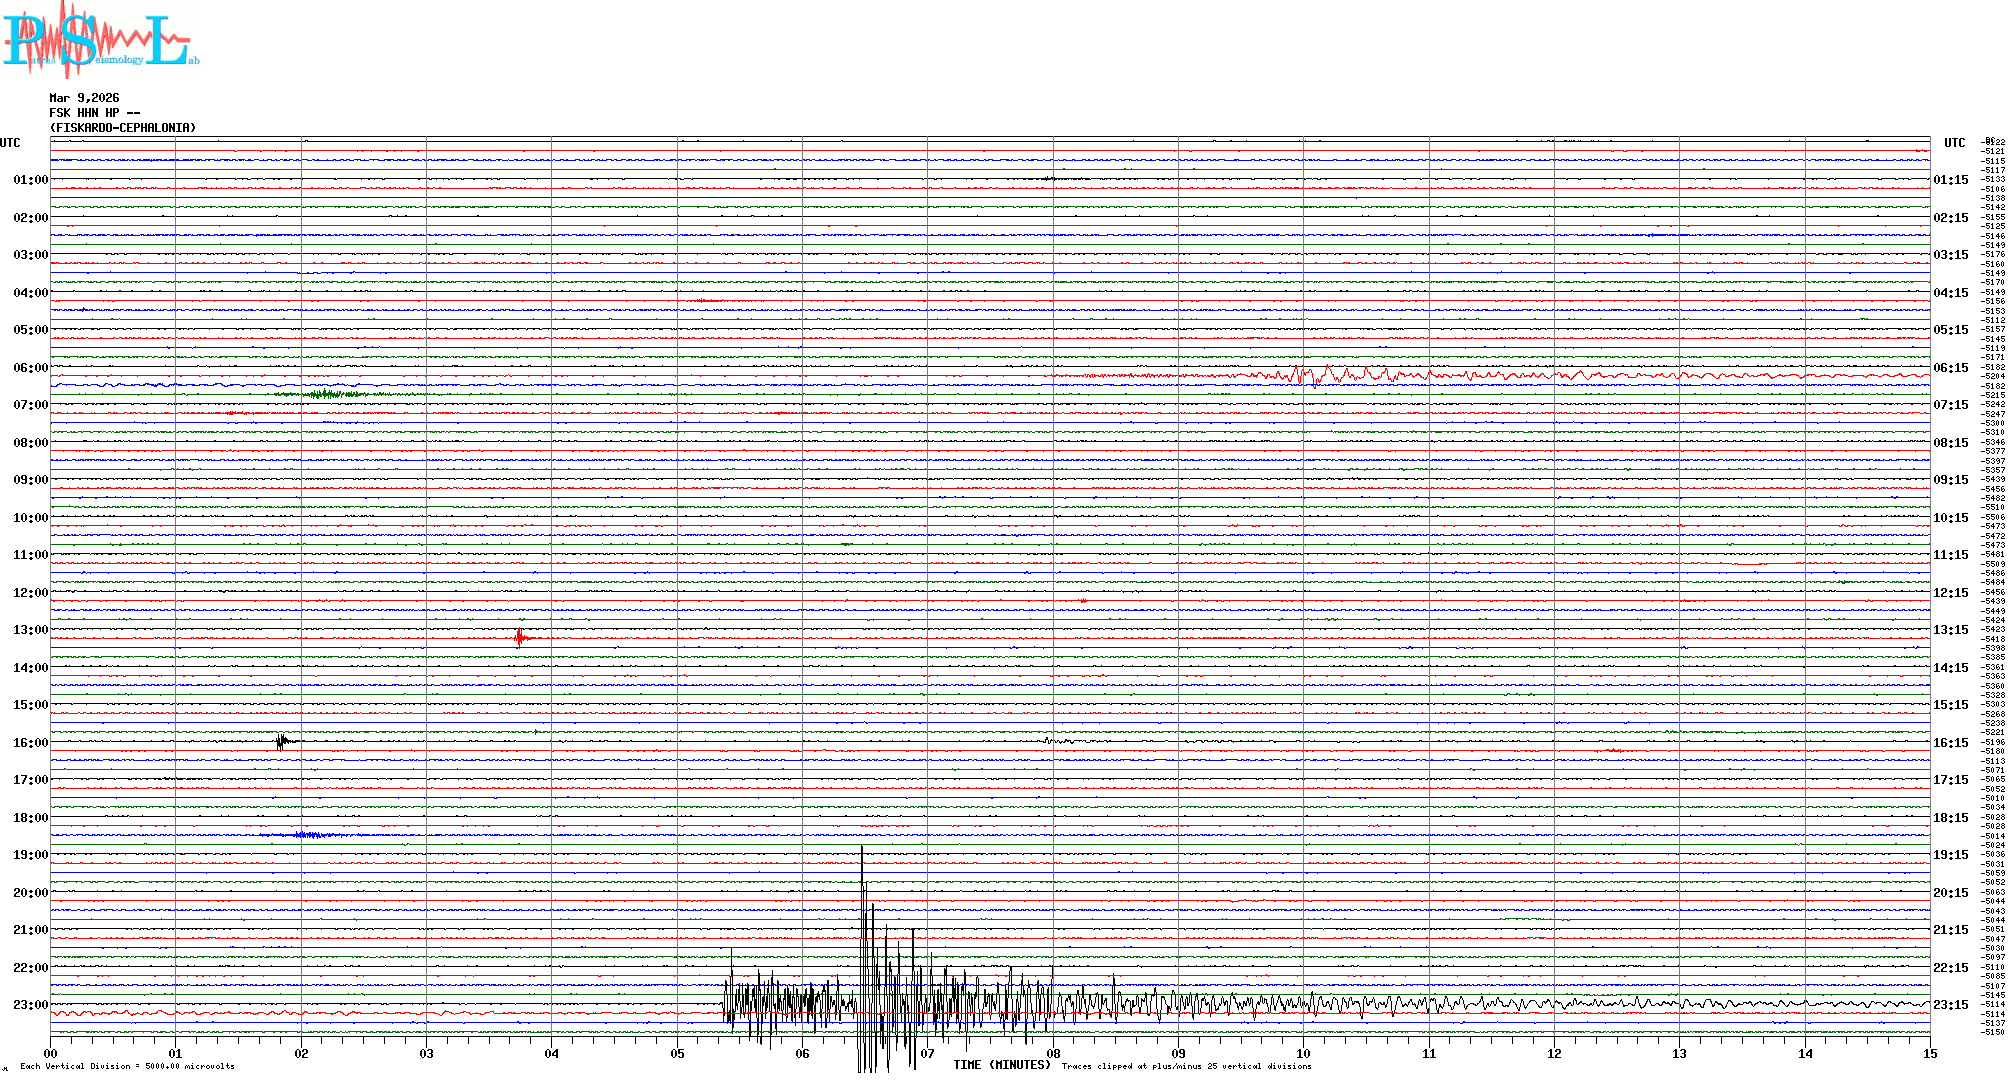Click the UTC label at top left

pos(10,143)
